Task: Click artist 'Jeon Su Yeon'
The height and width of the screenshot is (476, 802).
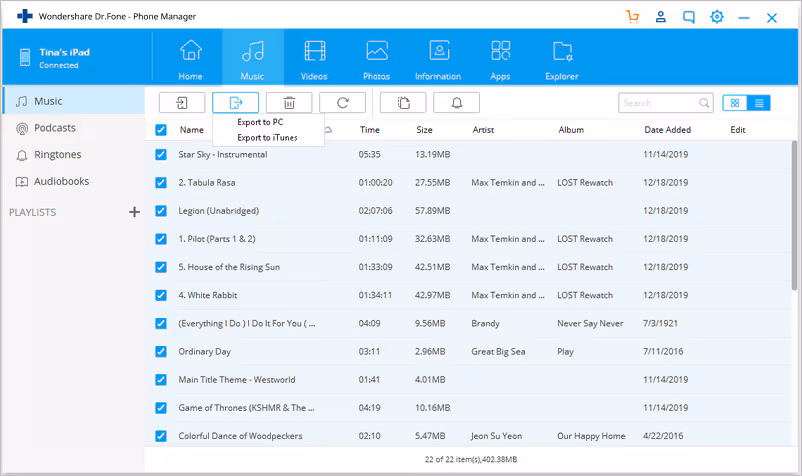Action: 496,436
